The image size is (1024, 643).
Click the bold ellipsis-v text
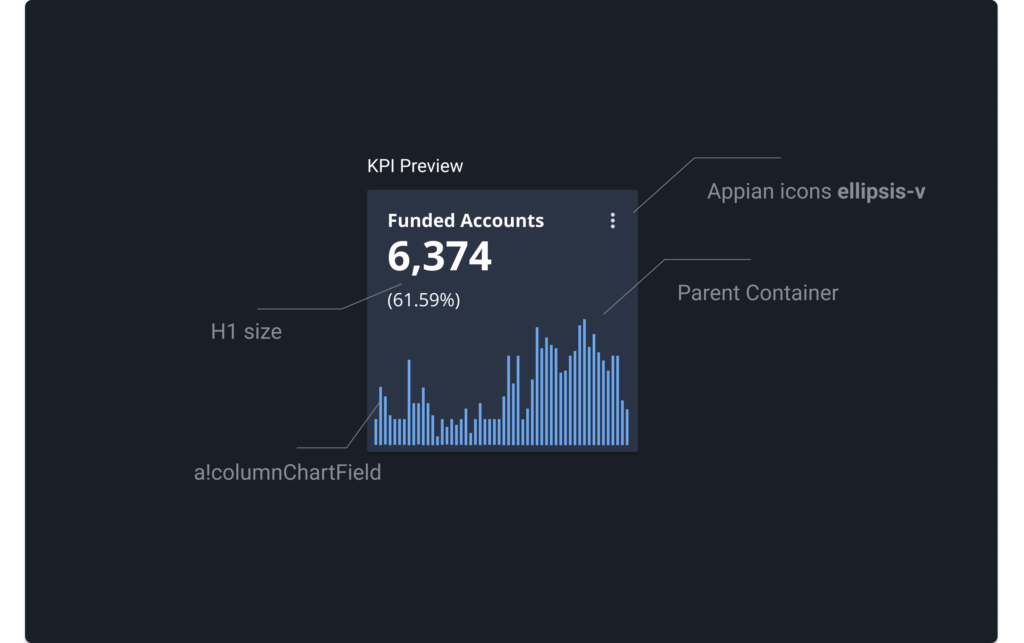coord(880,191)
